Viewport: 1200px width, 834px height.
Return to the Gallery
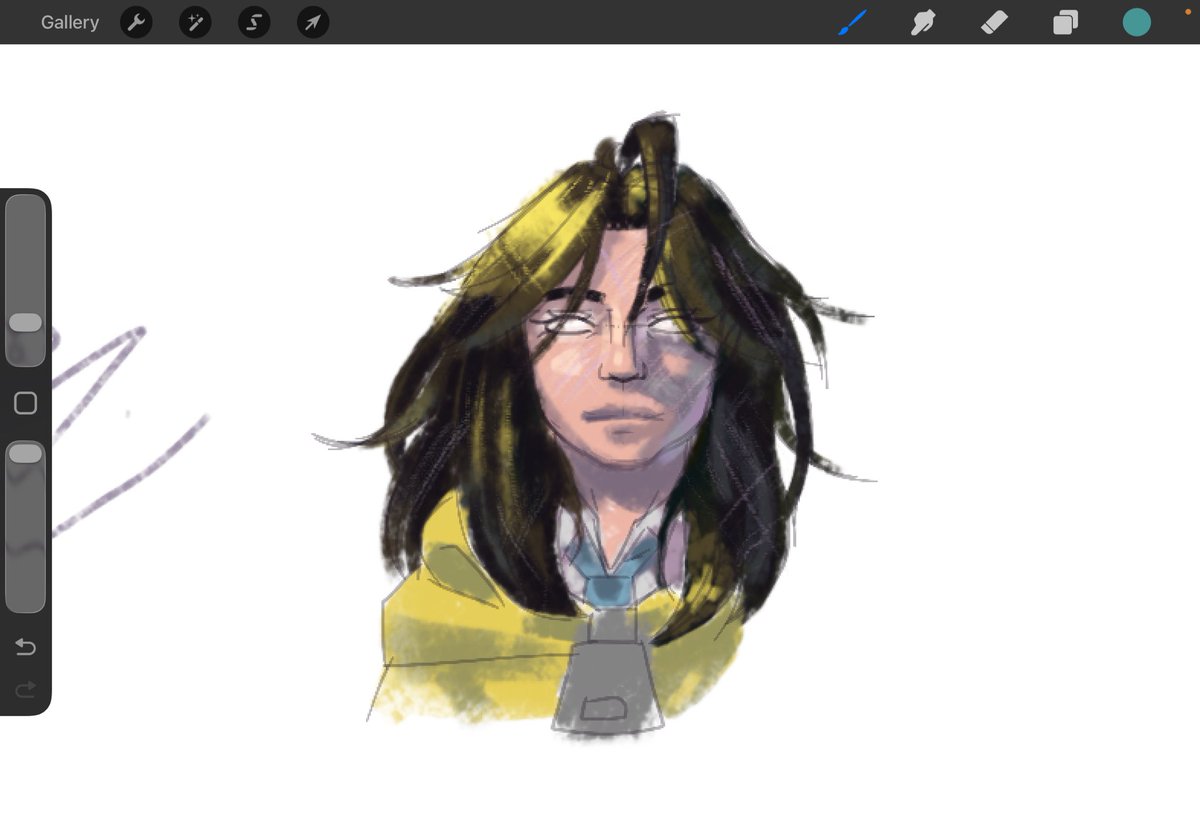tap(70, 22)
